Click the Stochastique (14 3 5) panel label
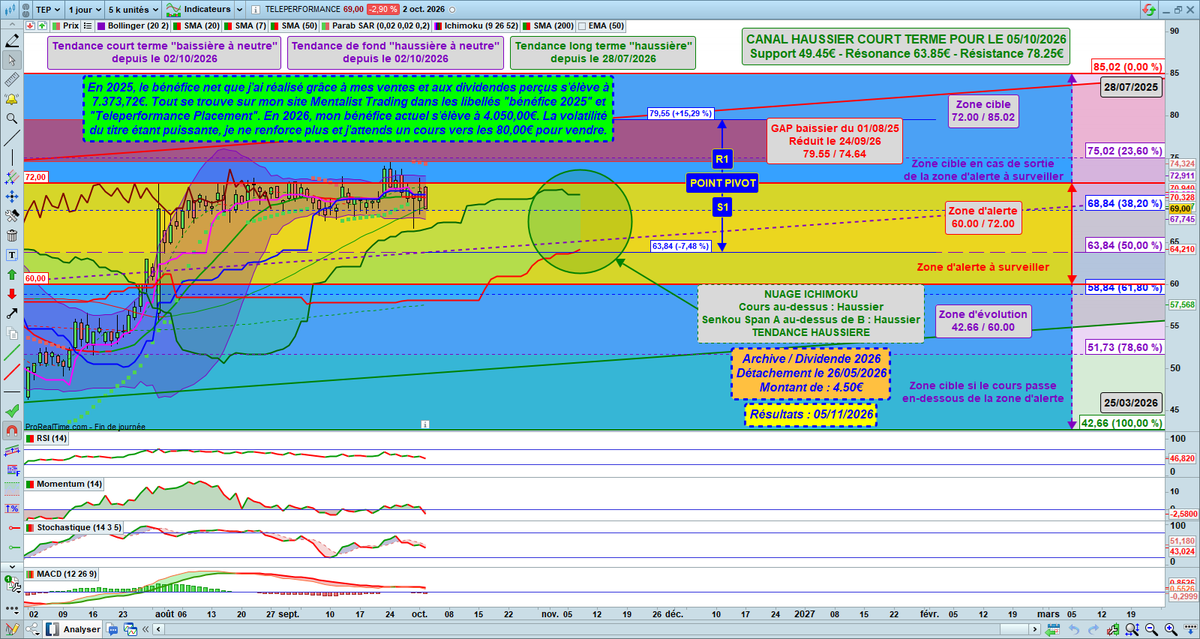The height and width of the screenshot is (639, 1200). click(x=79, y=528)
